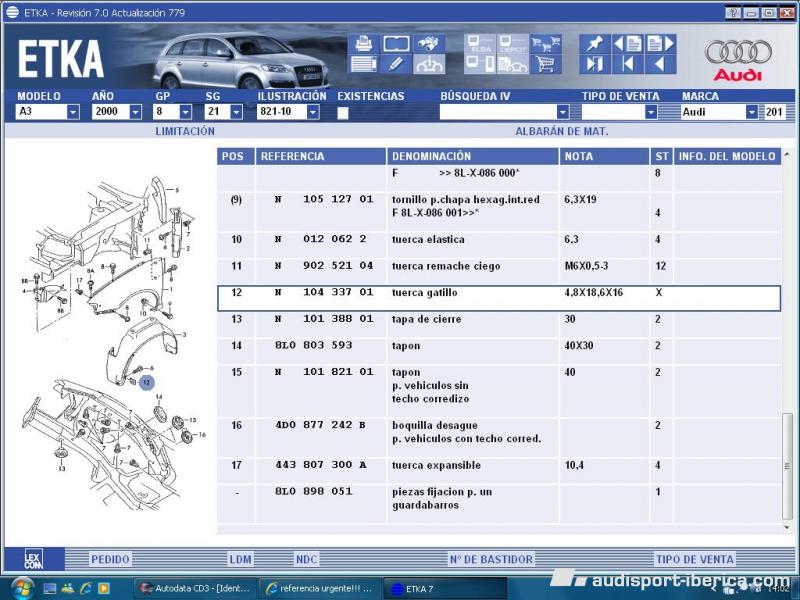800x600 pixels.
Task: Click the BÚSQUEDA IV input field
Action: [498, 112]
